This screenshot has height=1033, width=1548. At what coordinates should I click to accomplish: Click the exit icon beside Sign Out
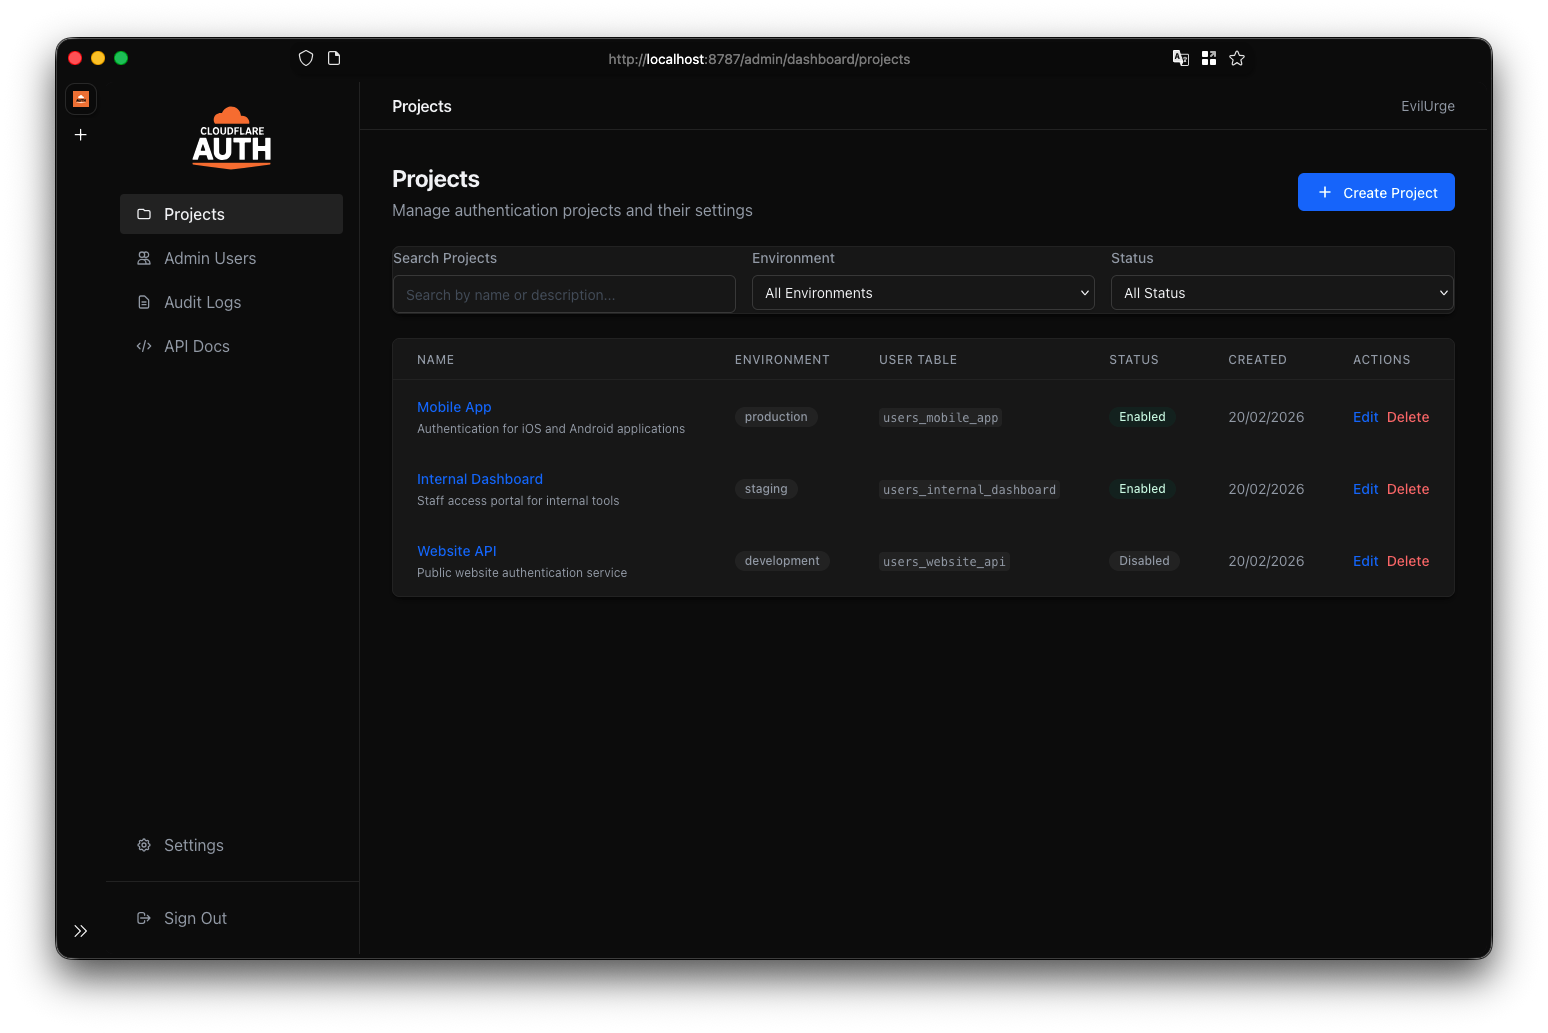point(144,918)
